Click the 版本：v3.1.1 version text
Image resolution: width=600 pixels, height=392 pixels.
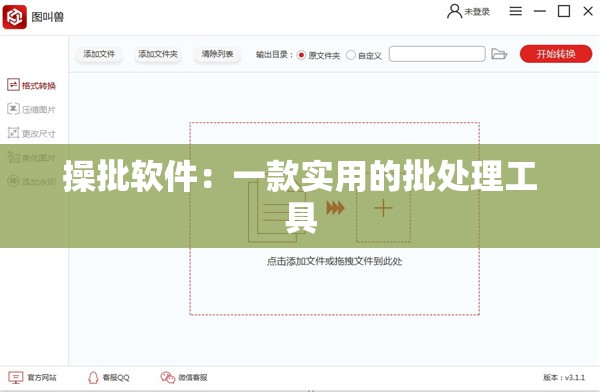point(564,378)
